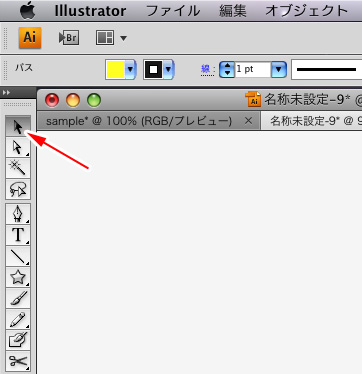The width and height of the screenshot is (362, 374).
Task: Open the ファイル menu
Action: tap(173, 11)
